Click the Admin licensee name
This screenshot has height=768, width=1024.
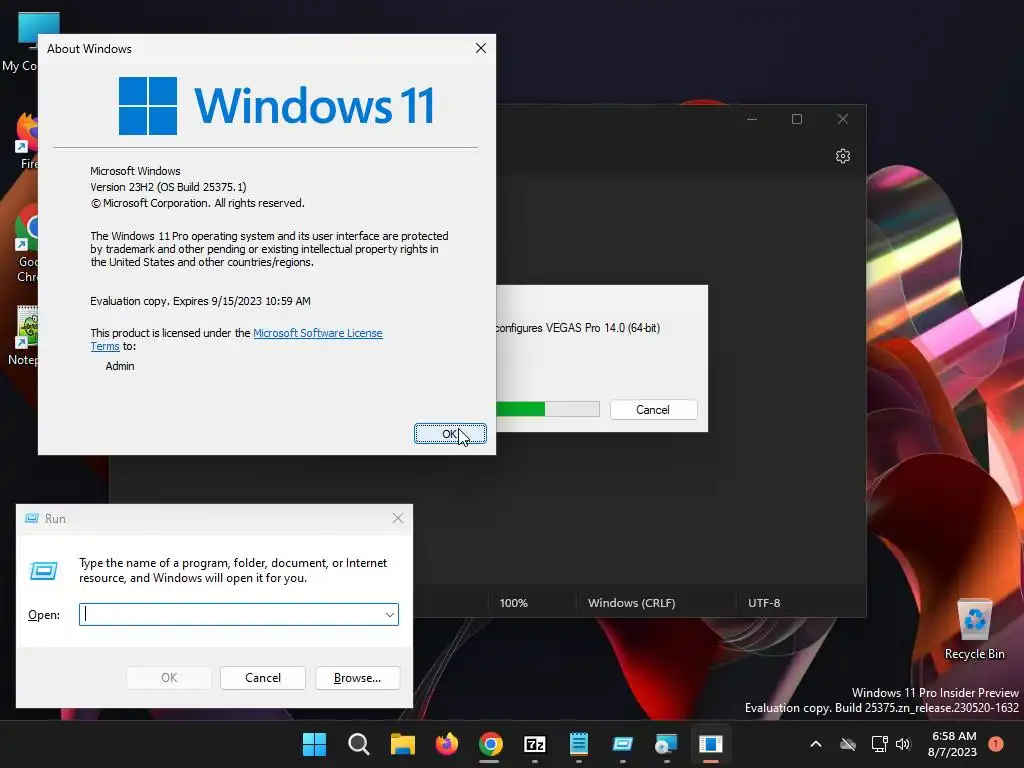[120, 366]
